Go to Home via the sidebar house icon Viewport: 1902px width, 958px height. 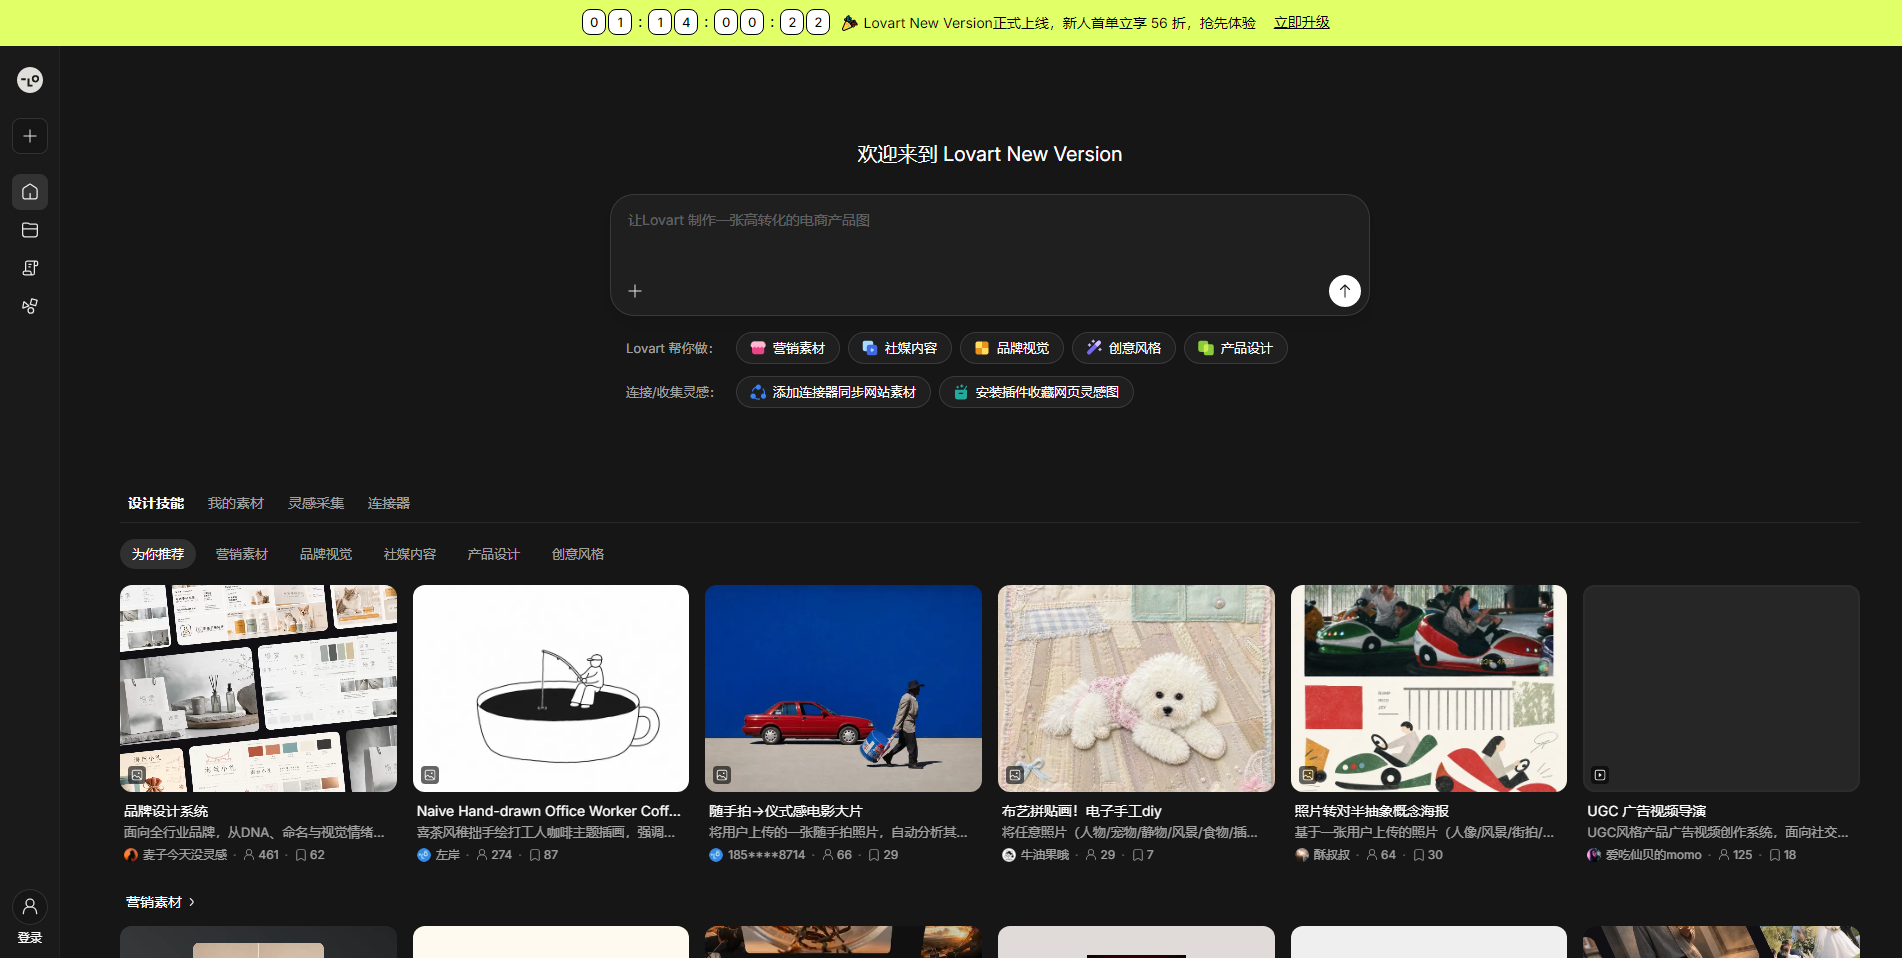30,192
